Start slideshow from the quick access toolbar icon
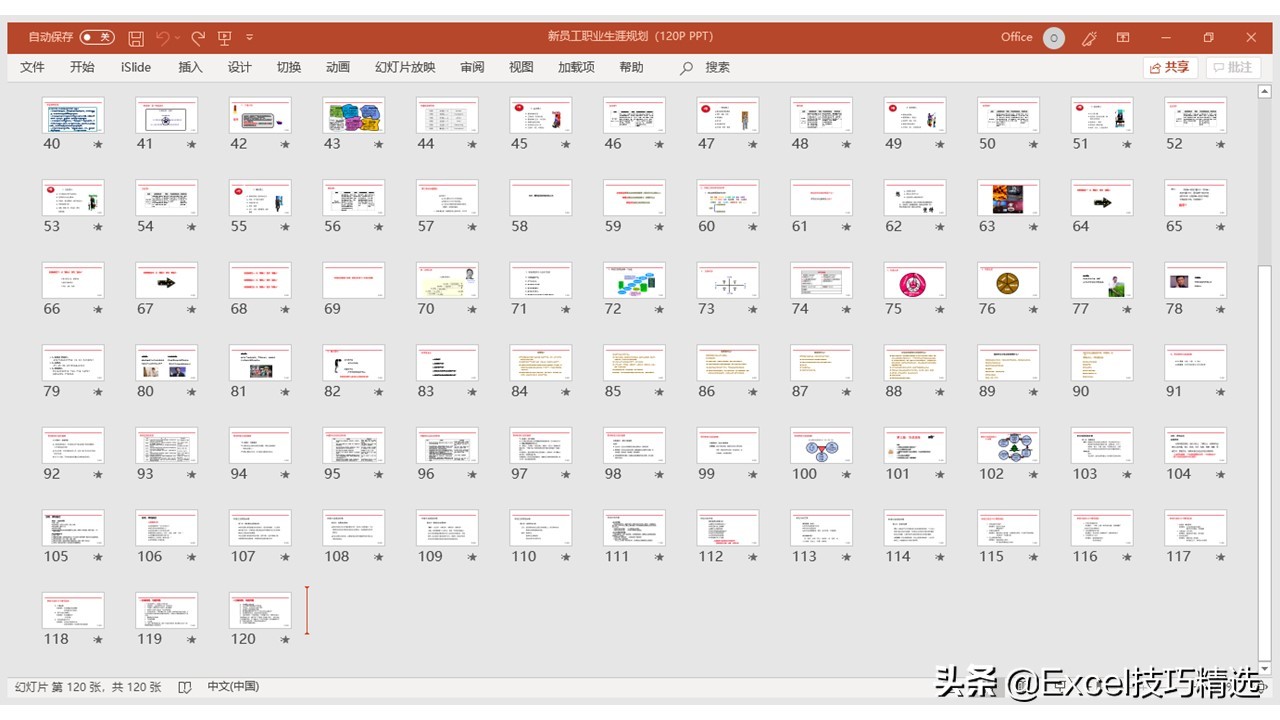This screenshot has width=1280, height=720. (225, 36)
